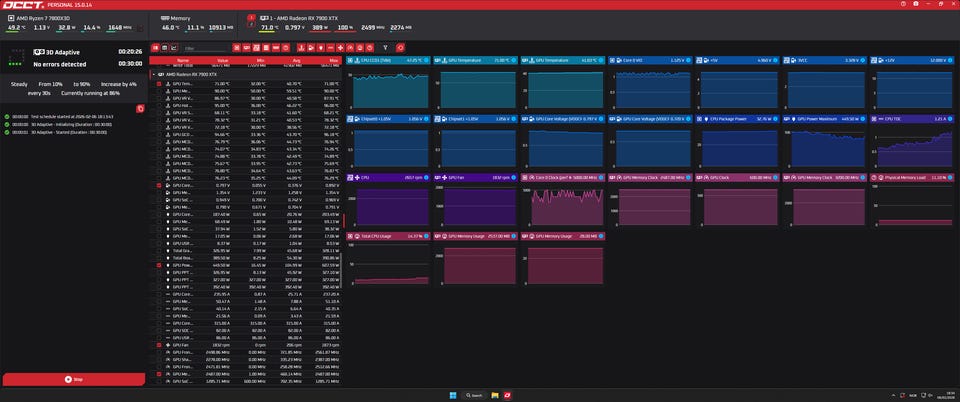Switch the sensor view to graph mode icon
The image size is (960, 402).
pos(175,47)
